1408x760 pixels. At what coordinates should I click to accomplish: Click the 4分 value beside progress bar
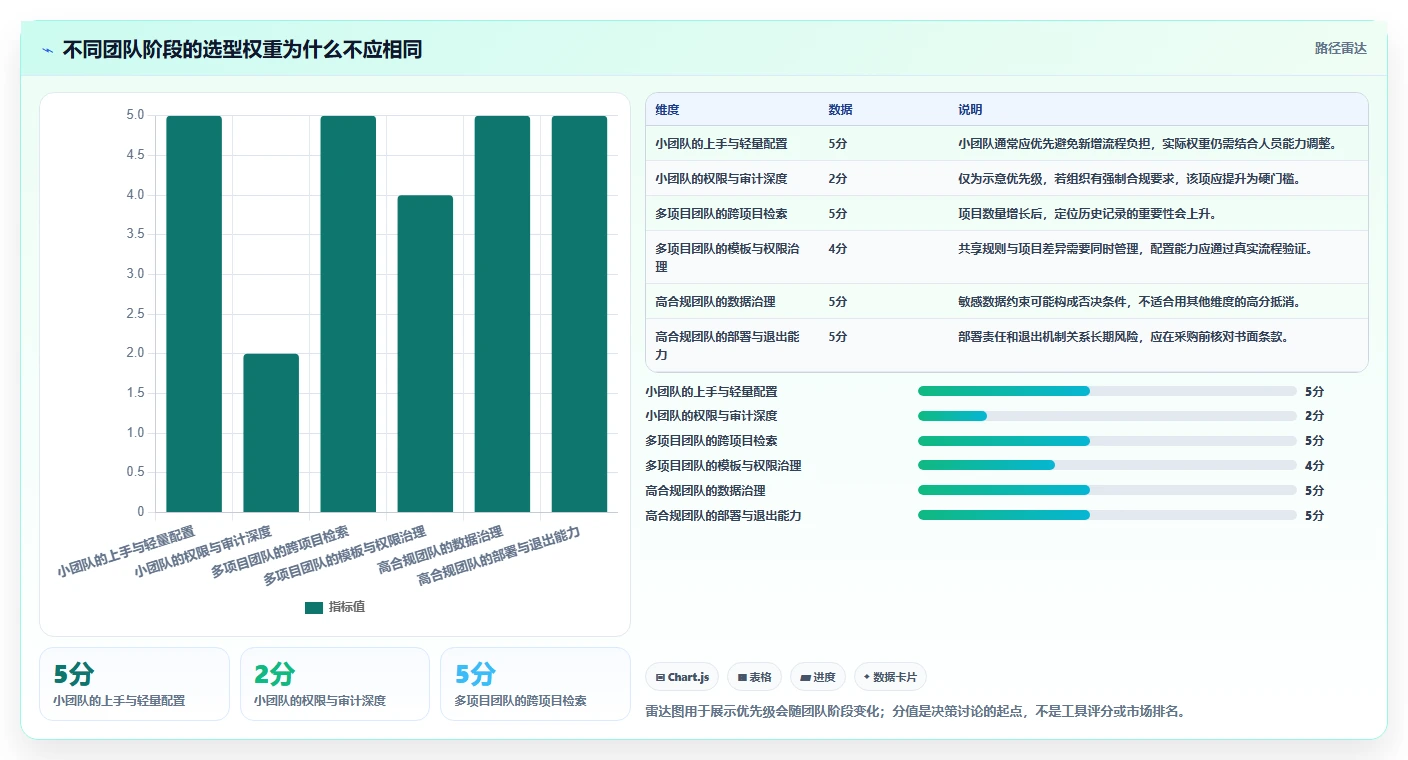point(1314,465)
